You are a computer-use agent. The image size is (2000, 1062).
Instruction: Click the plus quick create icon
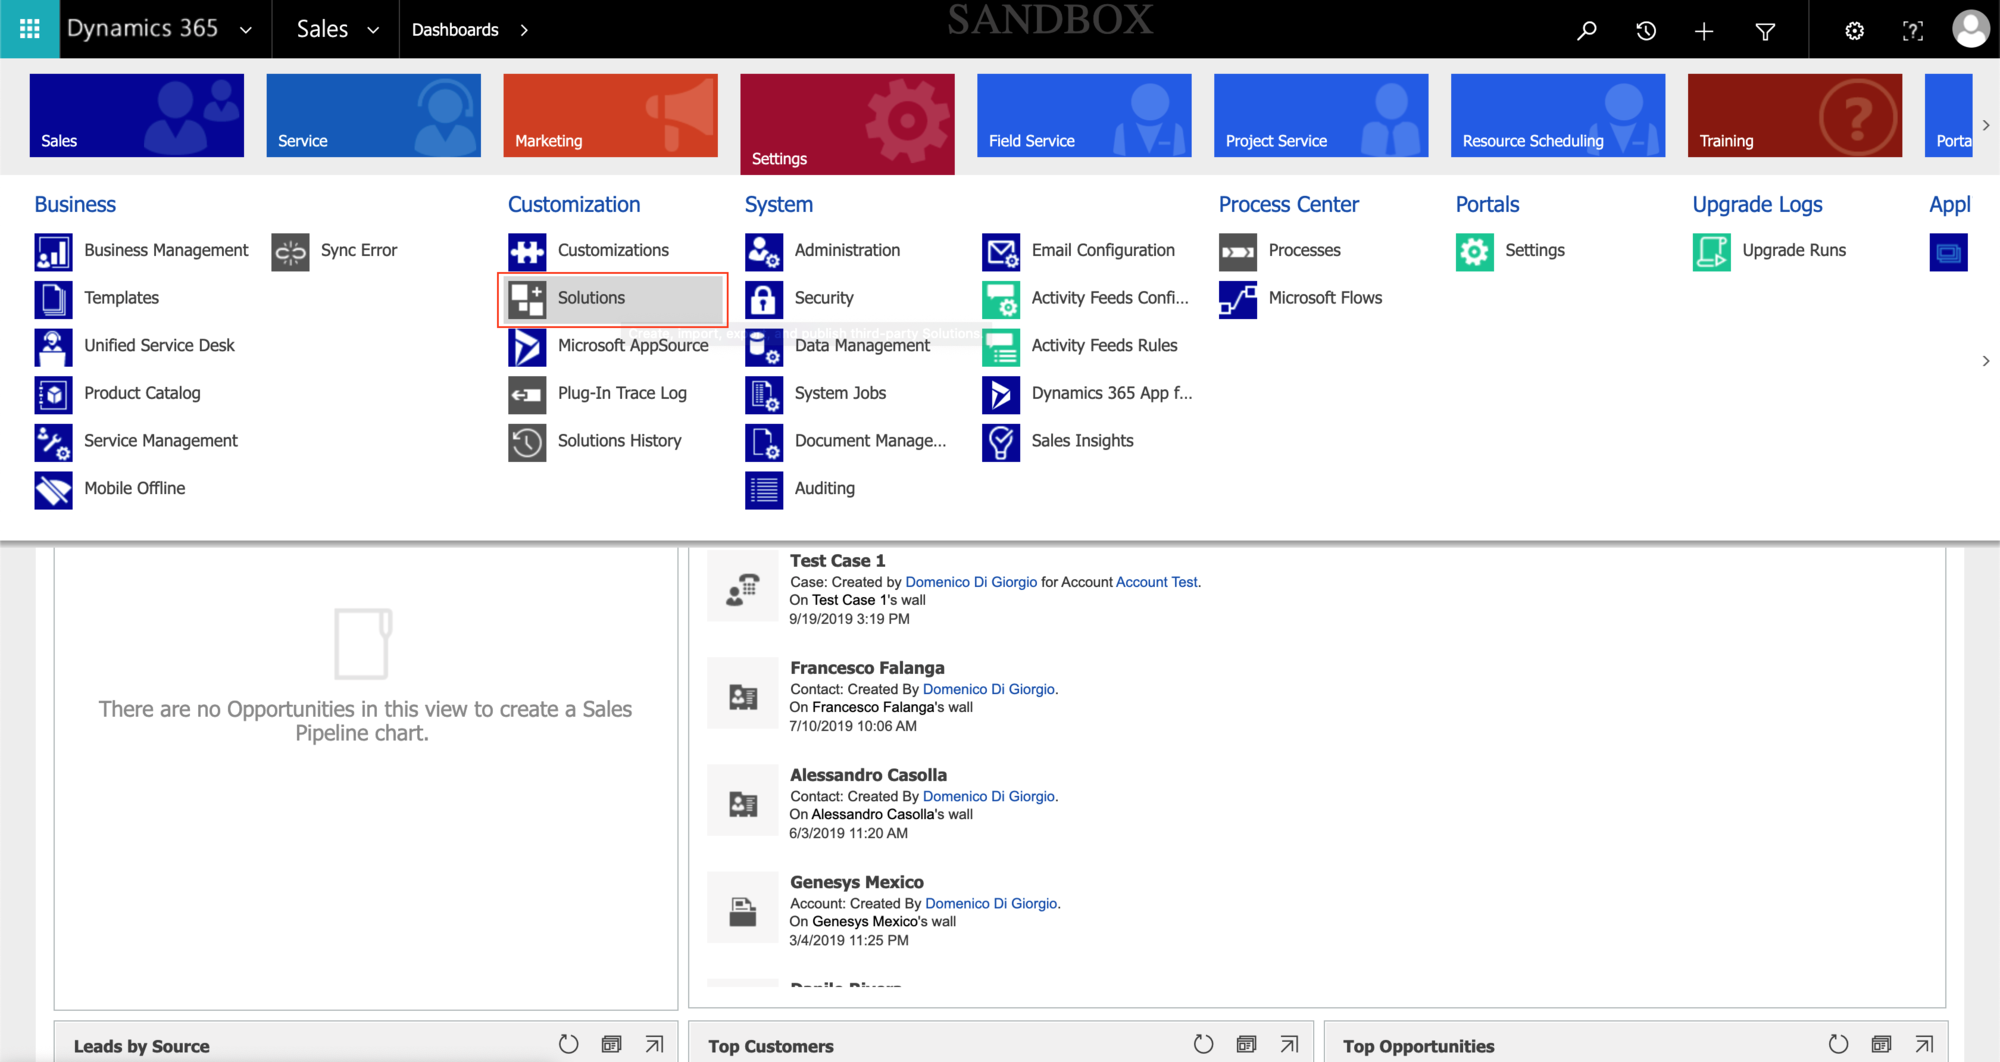(1704, 31)
